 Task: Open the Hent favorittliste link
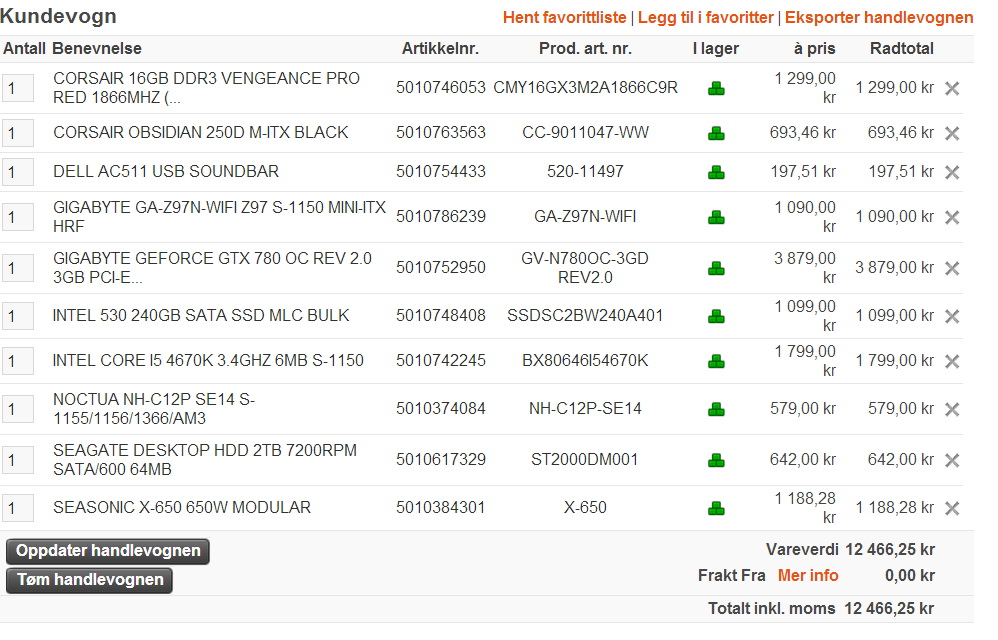(564, 18)
